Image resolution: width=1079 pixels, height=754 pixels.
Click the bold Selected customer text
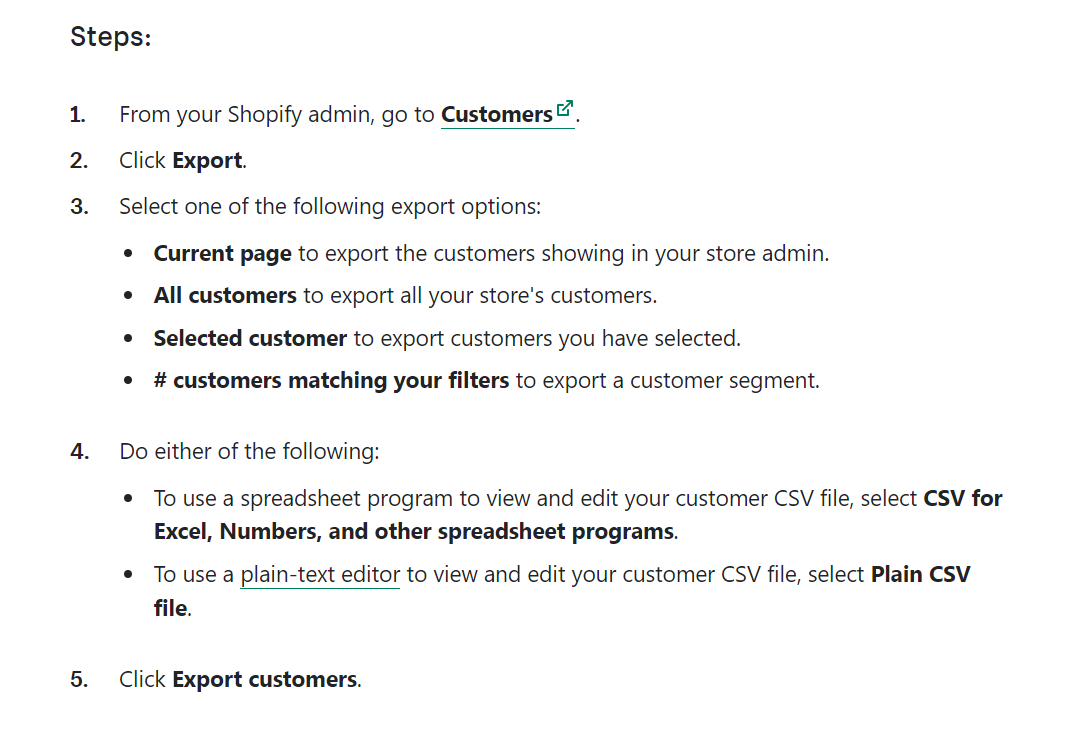pos(250,339)
